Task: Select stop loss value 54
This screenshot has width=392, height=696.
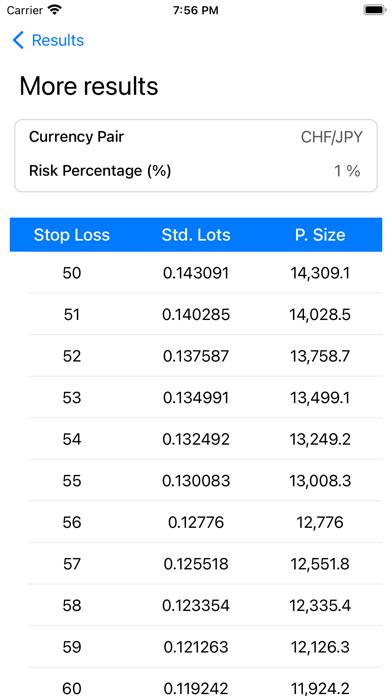Action: [x=71, y=439]
